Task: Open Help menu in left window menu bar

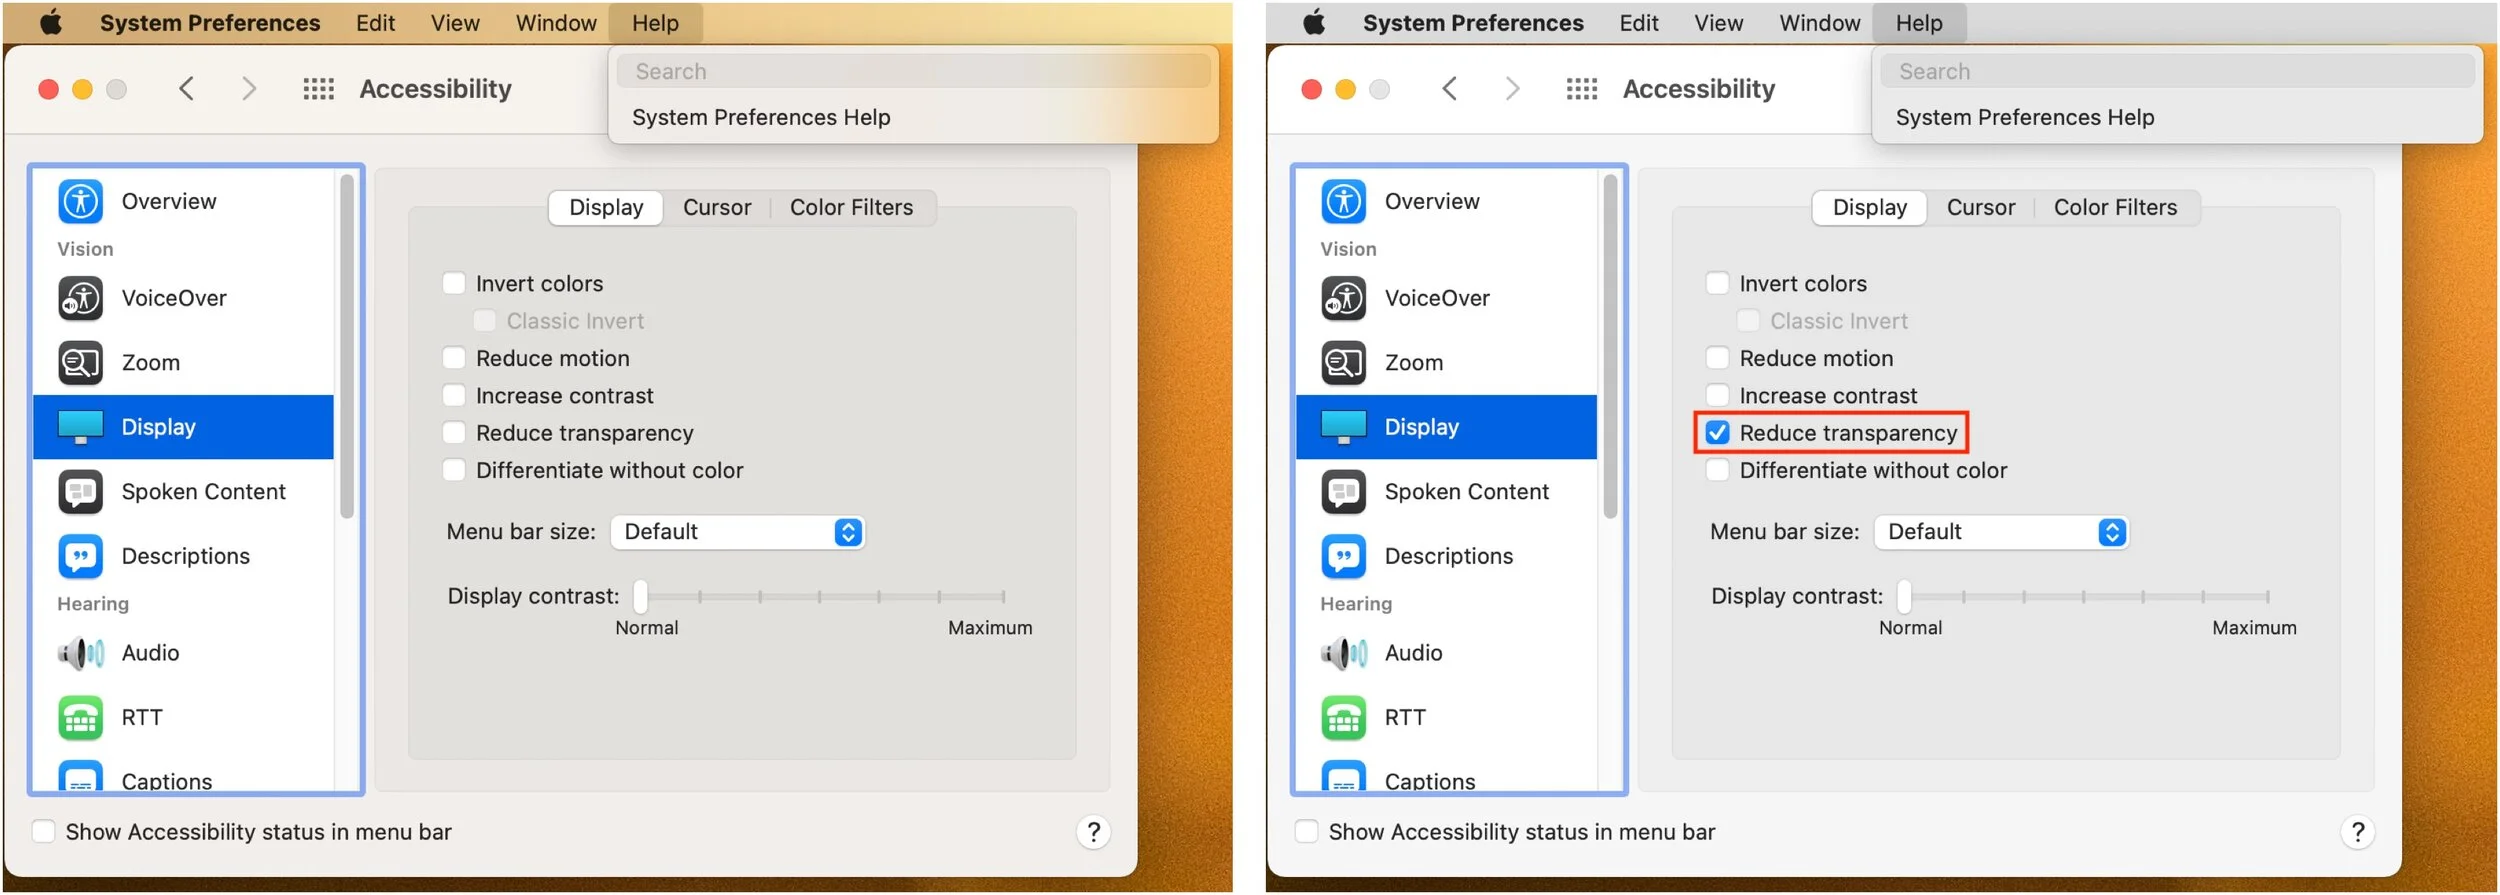Action: [655, 22]
